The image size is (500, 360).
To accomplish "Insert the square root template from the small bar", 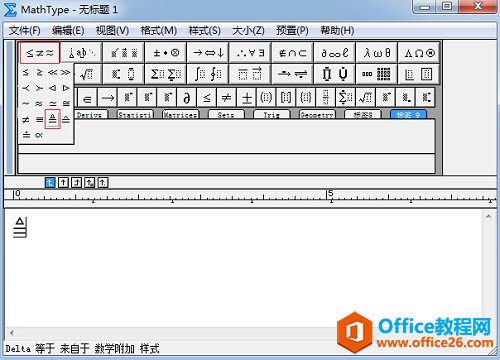I will 365,98.
